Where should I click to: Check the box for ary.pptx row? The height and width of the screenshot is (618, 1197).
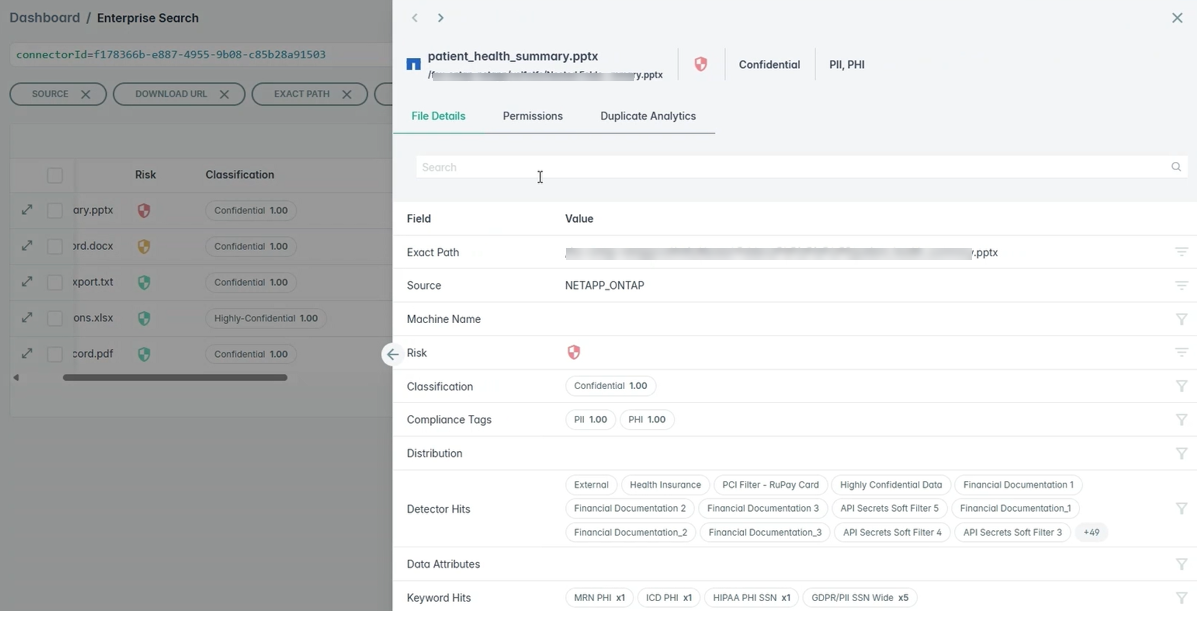(54, 211)
